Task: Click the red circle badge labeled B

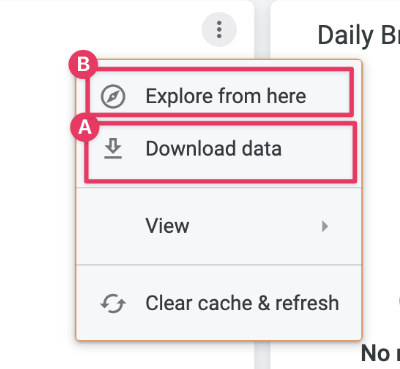Action: pos(83,64)
